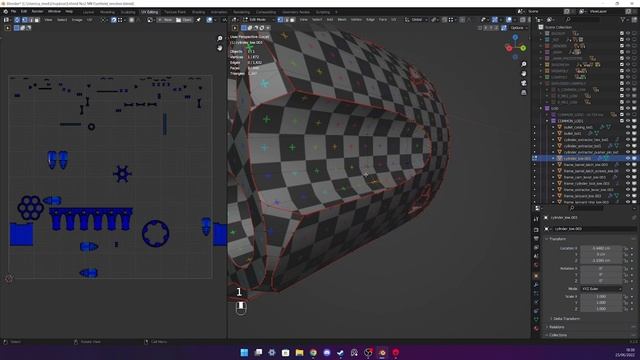Image resolution: width=640 pixels, height=360 pixels.
Task: Open the Help menu
Action: (x=69, y=11)
